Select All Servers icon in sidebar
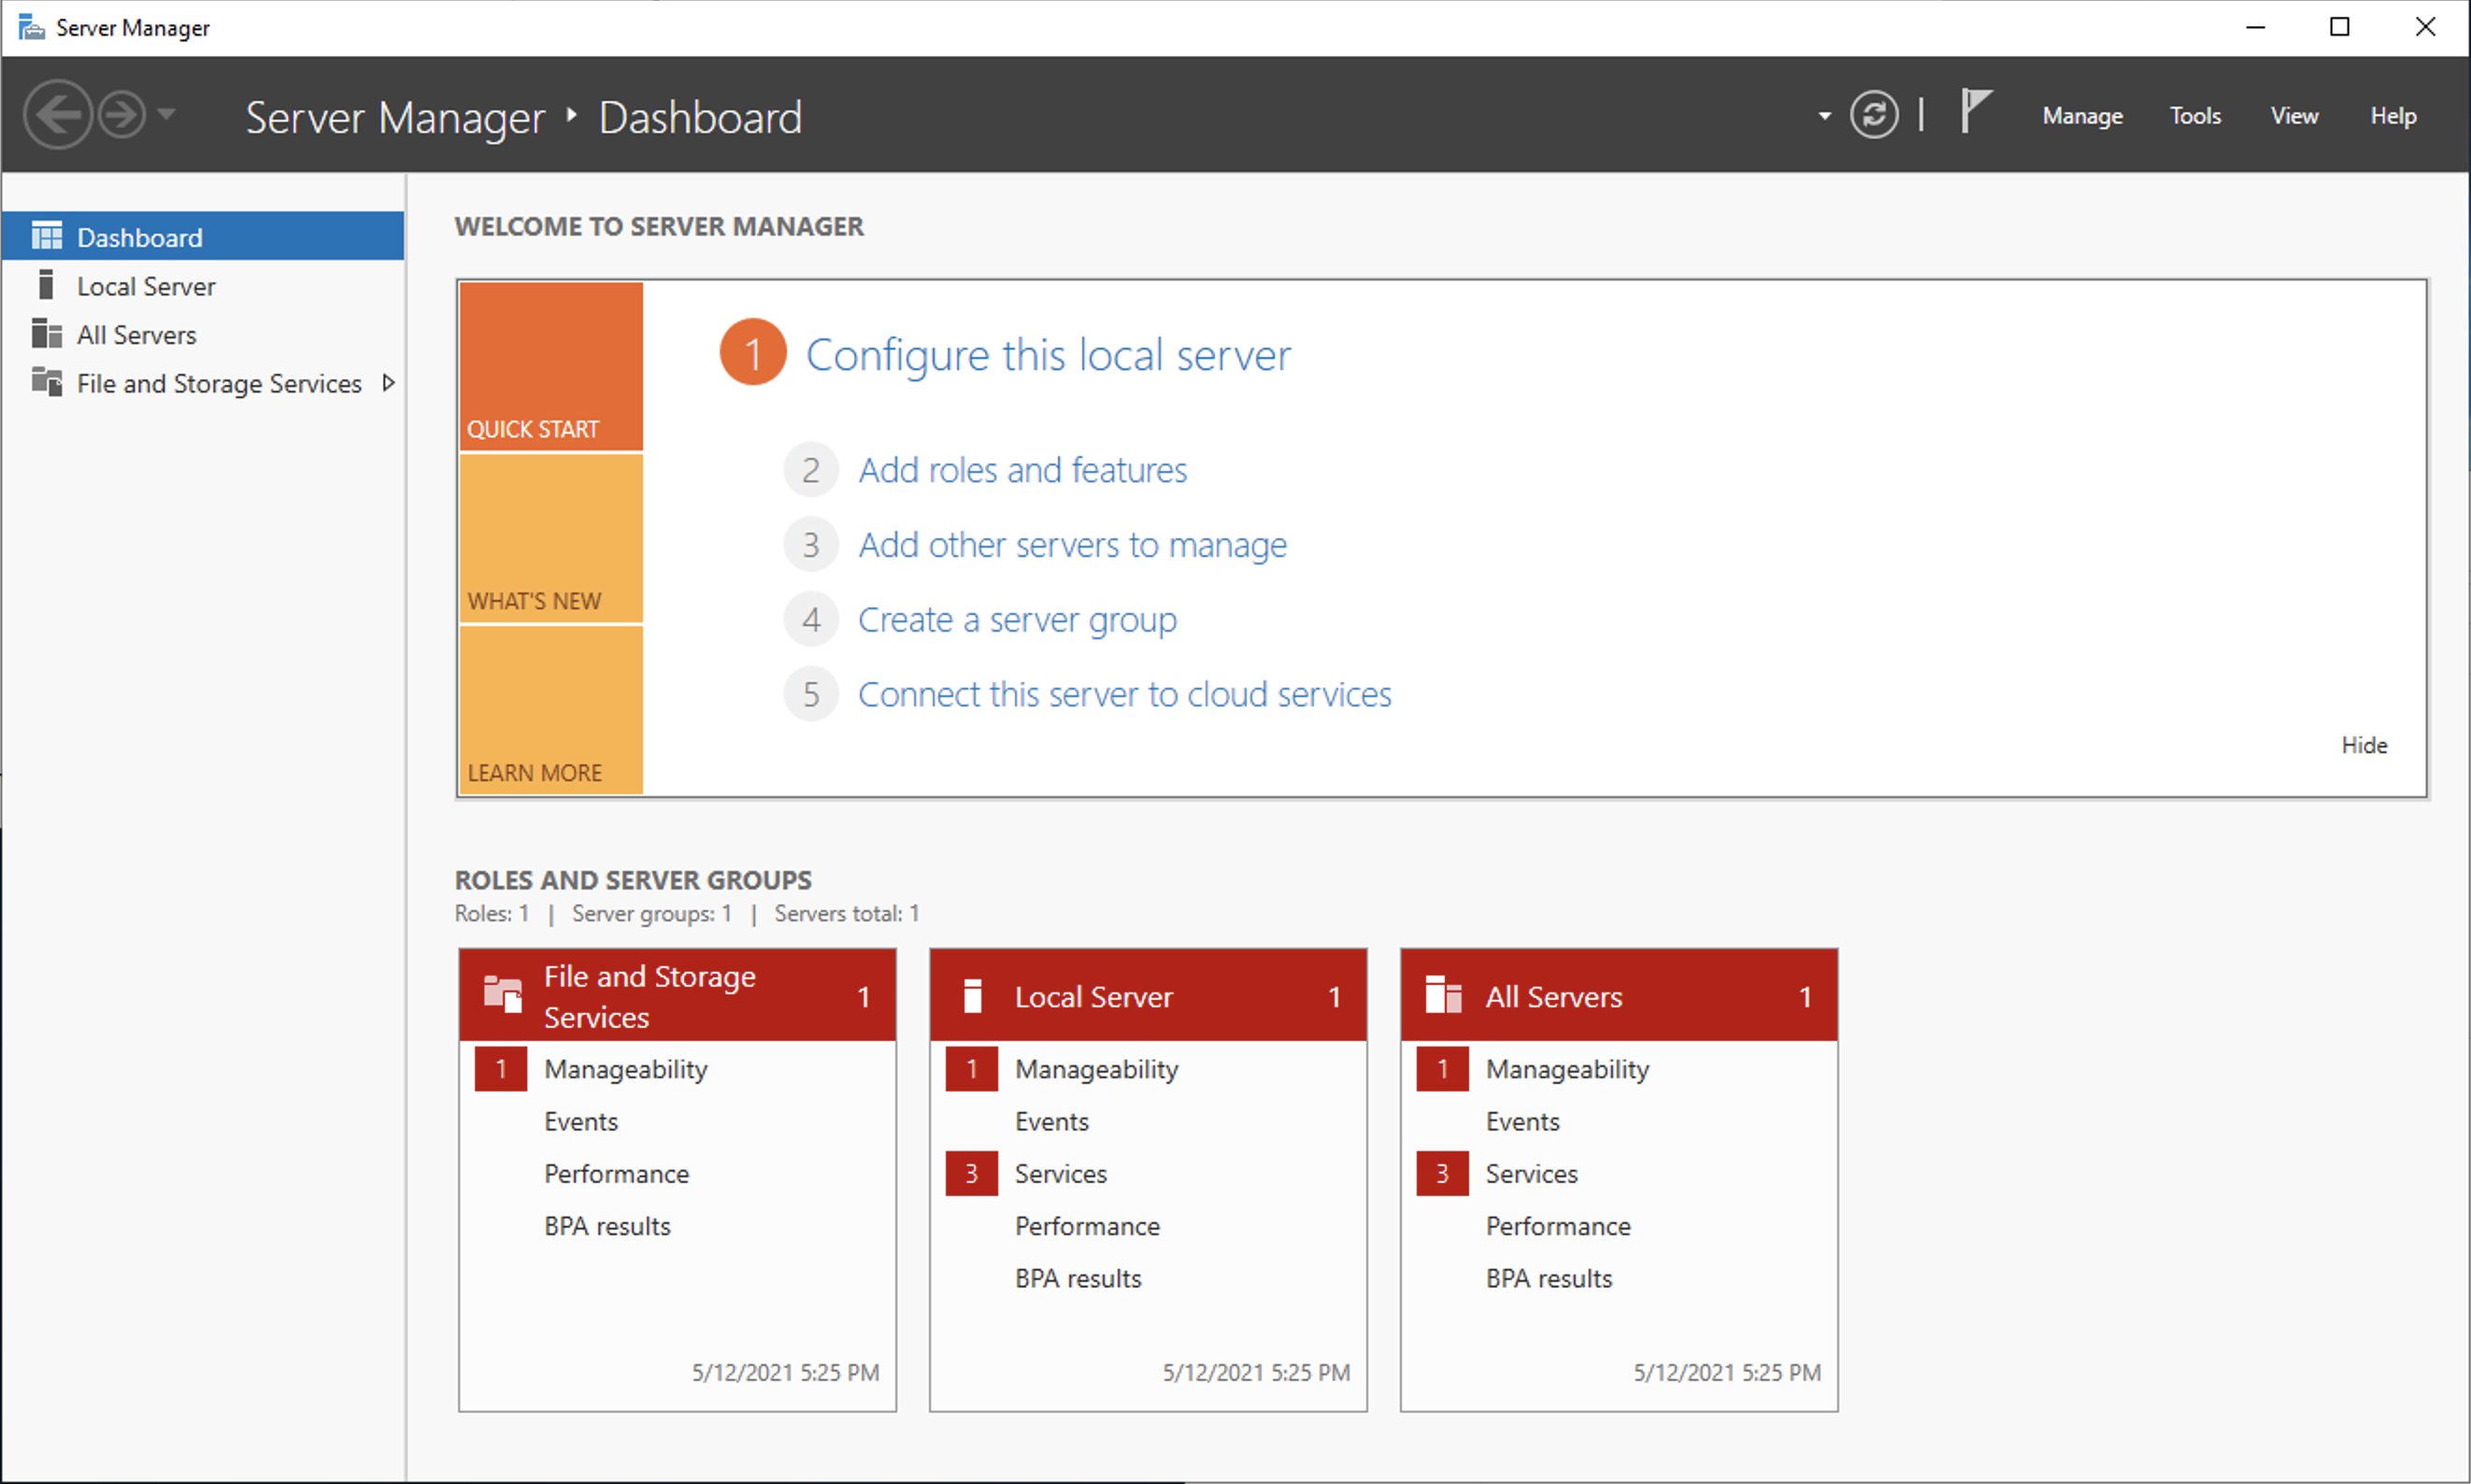Screen dimensions: 2471x1484 [x=46, y=333]
